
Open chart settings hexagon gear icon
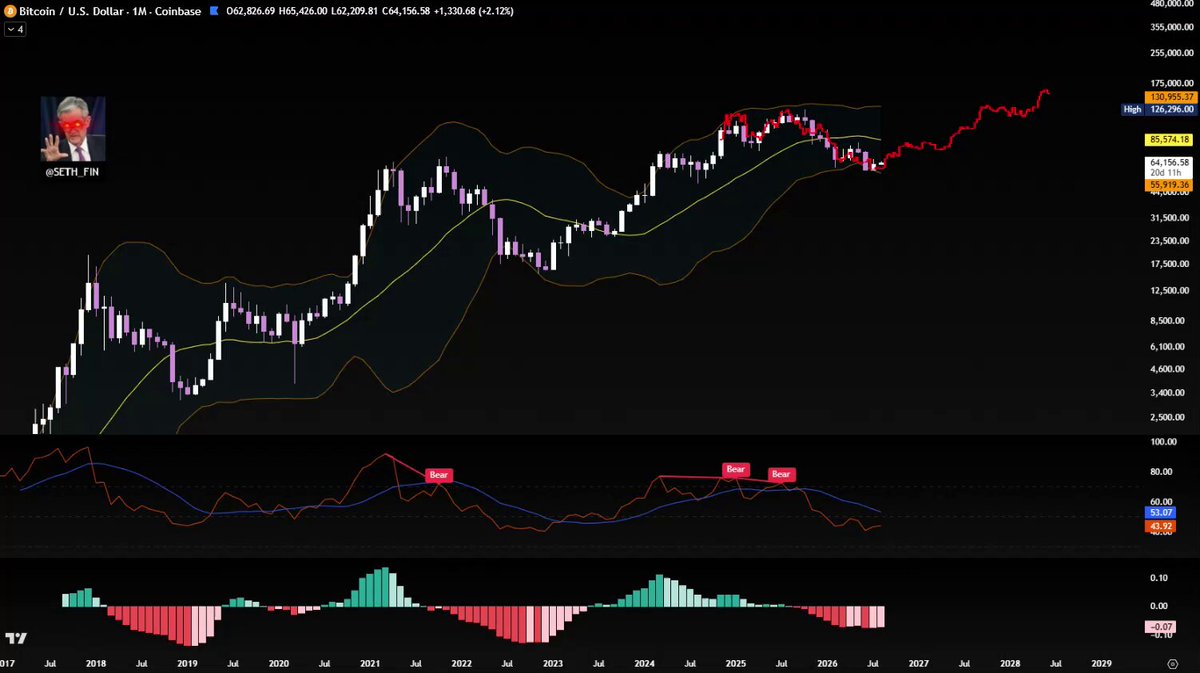(1172, 663)
